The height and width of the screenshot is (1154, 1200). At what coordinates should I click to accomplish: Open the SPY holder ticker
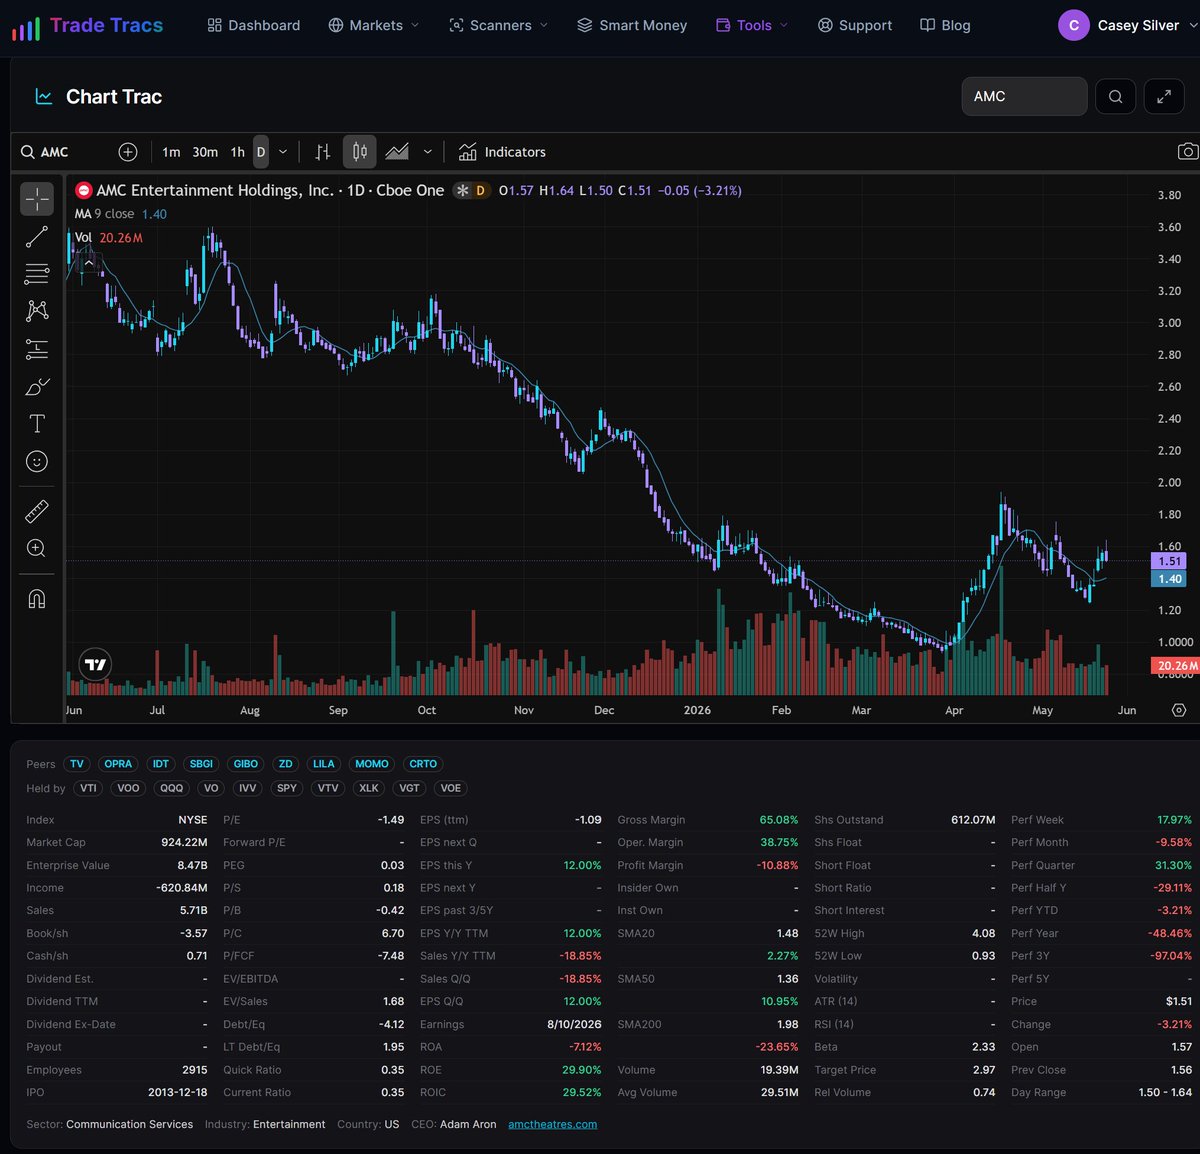(287, 788)
